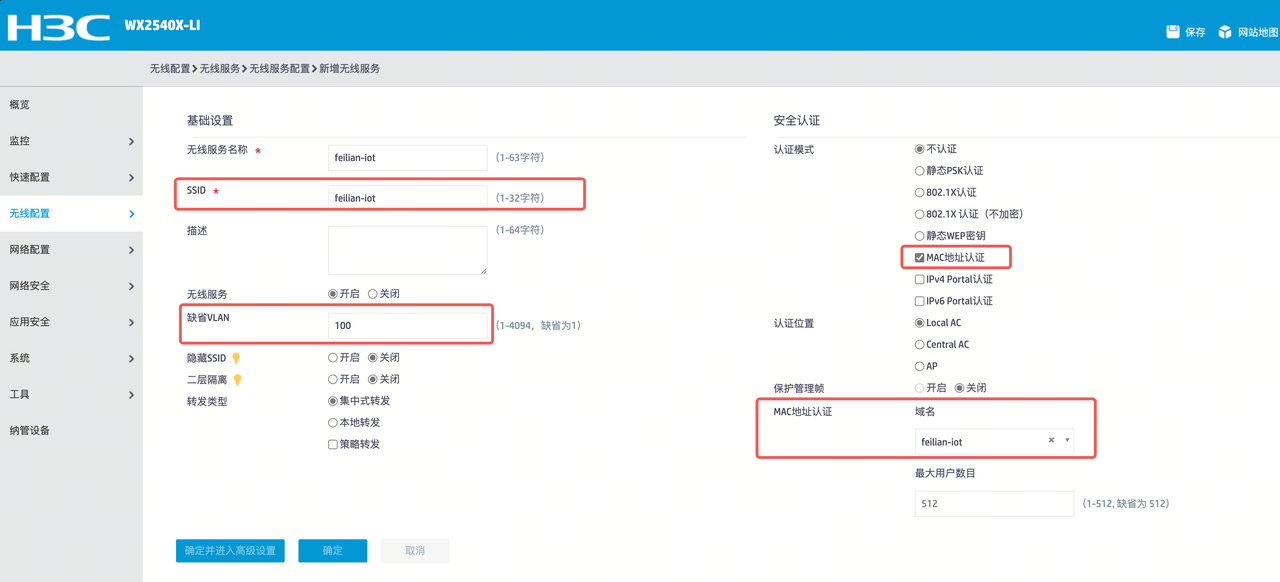Image resolution: width=1280 pixels, height=582 pixels.
Task: Enable the IPv4 Portal认证 checkbox
Action: [x=919, y=280]
